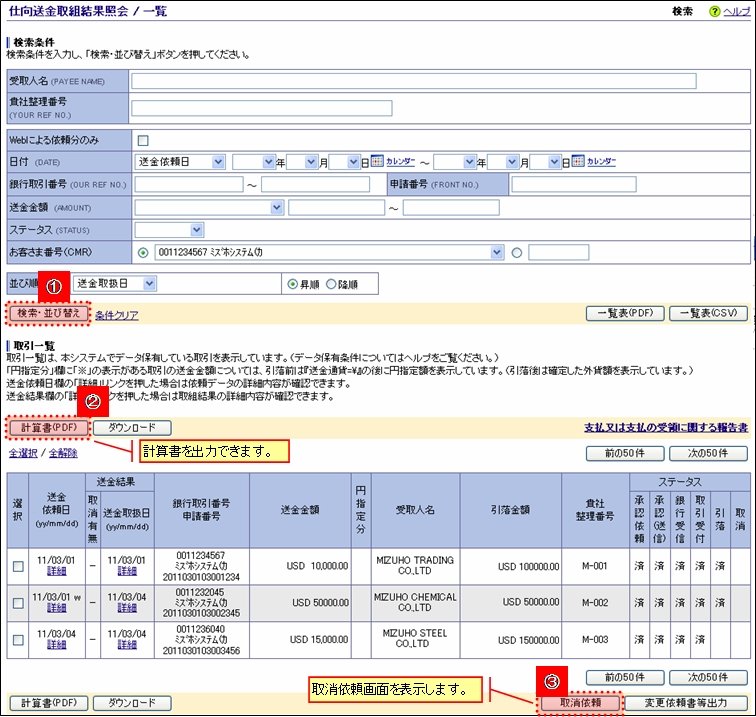
Task: Click the MIZUHO TRADING CO.,LTD cell
Action: point(415,566)
